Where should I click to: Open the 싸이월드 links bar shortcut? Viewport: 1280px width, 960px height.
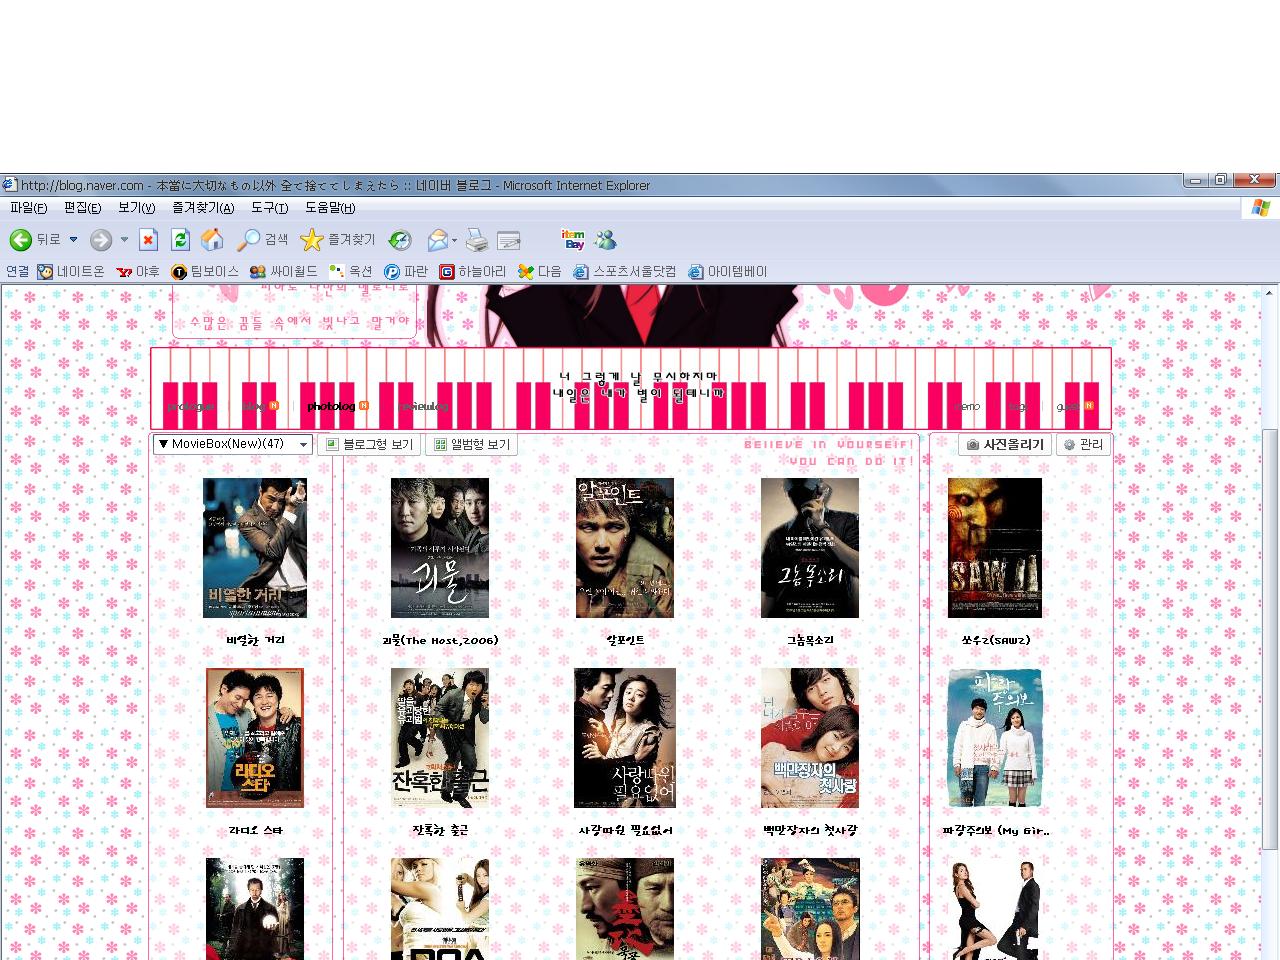283,271
